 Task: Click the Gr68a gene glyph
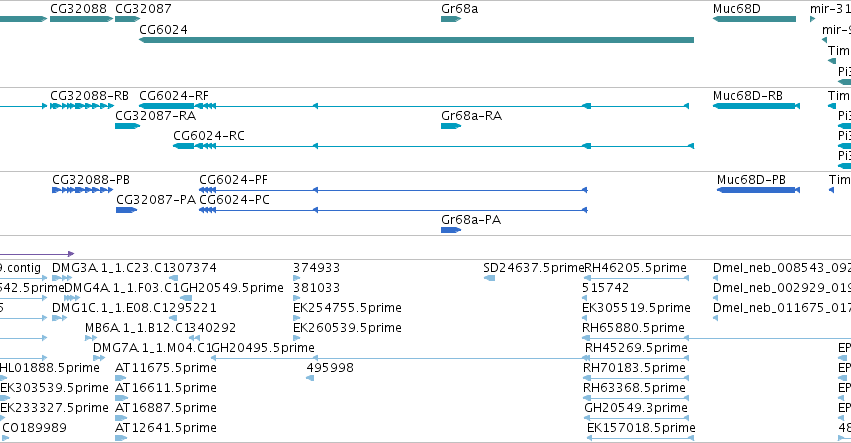(451, 19)
